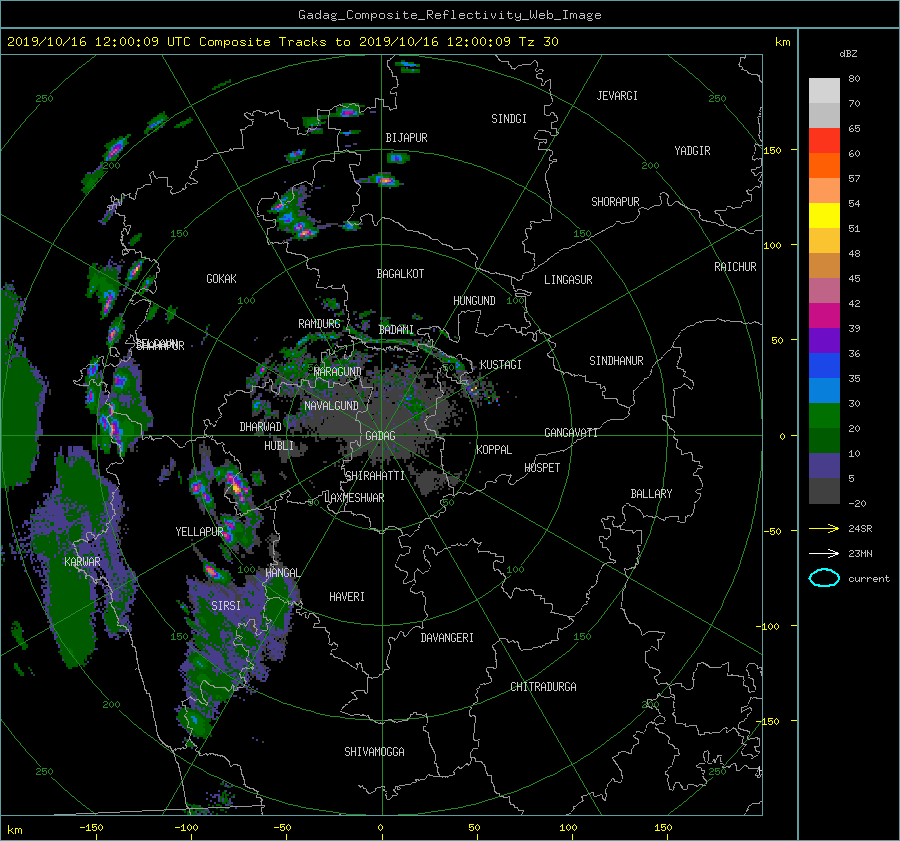Click the DAVANGERI city label
This screenshot has height=841, width=900.
tap(447, 638)
